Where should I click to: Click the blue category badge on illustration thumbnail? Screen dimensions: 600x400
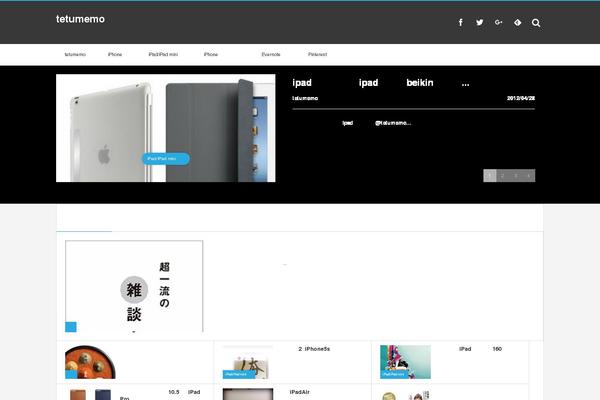coord(394,374)
